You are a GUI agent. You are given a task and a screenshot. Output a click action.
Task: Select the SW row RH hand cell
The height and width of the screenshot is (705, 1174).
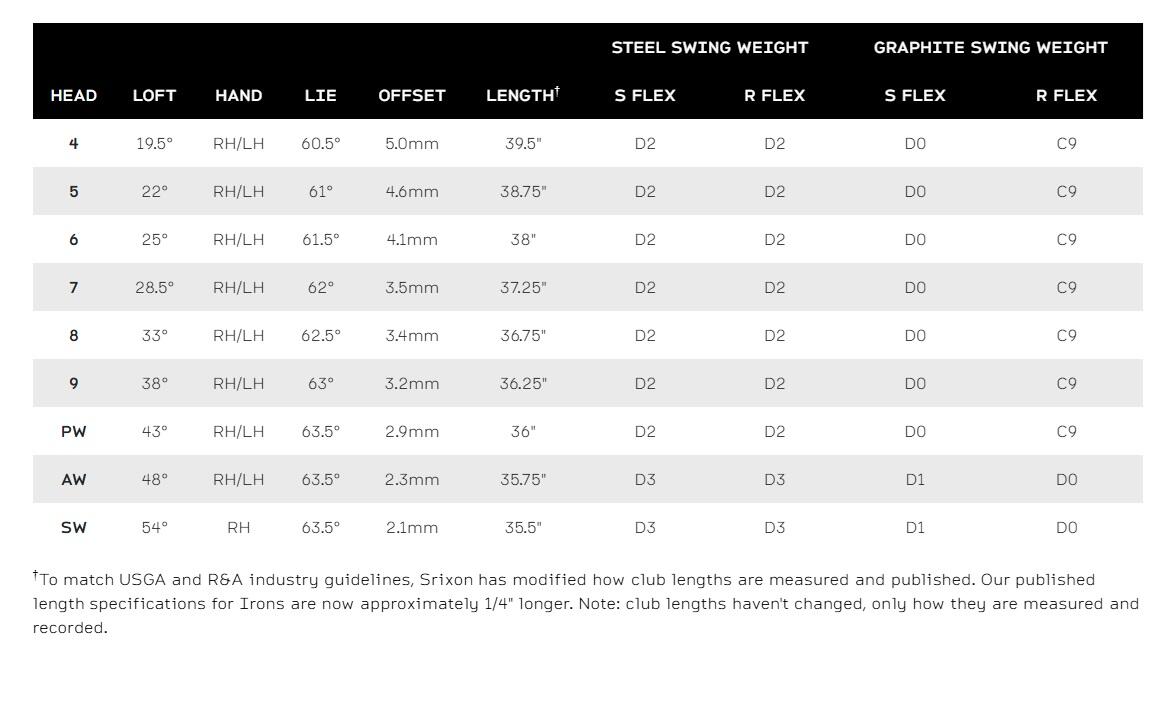(238, 528)
